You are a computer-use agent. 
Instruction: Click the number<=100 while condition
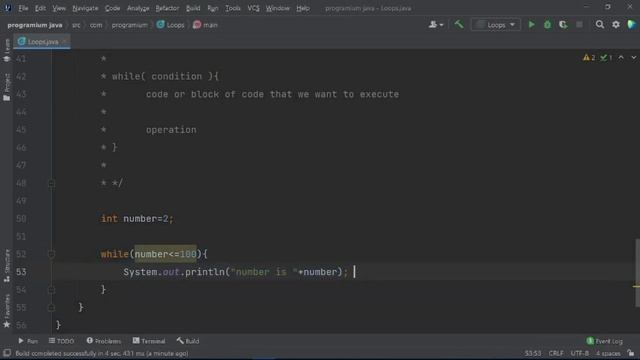165,254
